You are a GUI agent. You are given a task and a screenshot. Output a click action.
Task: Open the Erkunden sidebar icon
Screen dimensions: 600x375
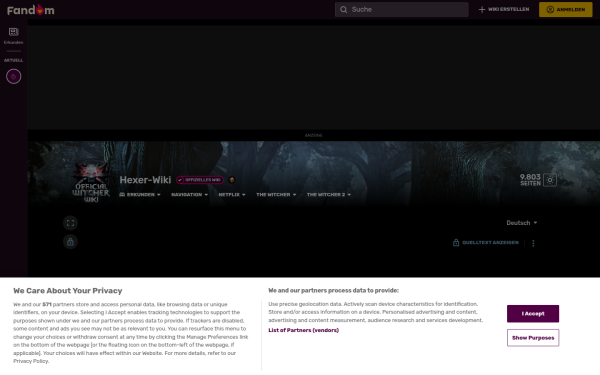tap(13, 36)
